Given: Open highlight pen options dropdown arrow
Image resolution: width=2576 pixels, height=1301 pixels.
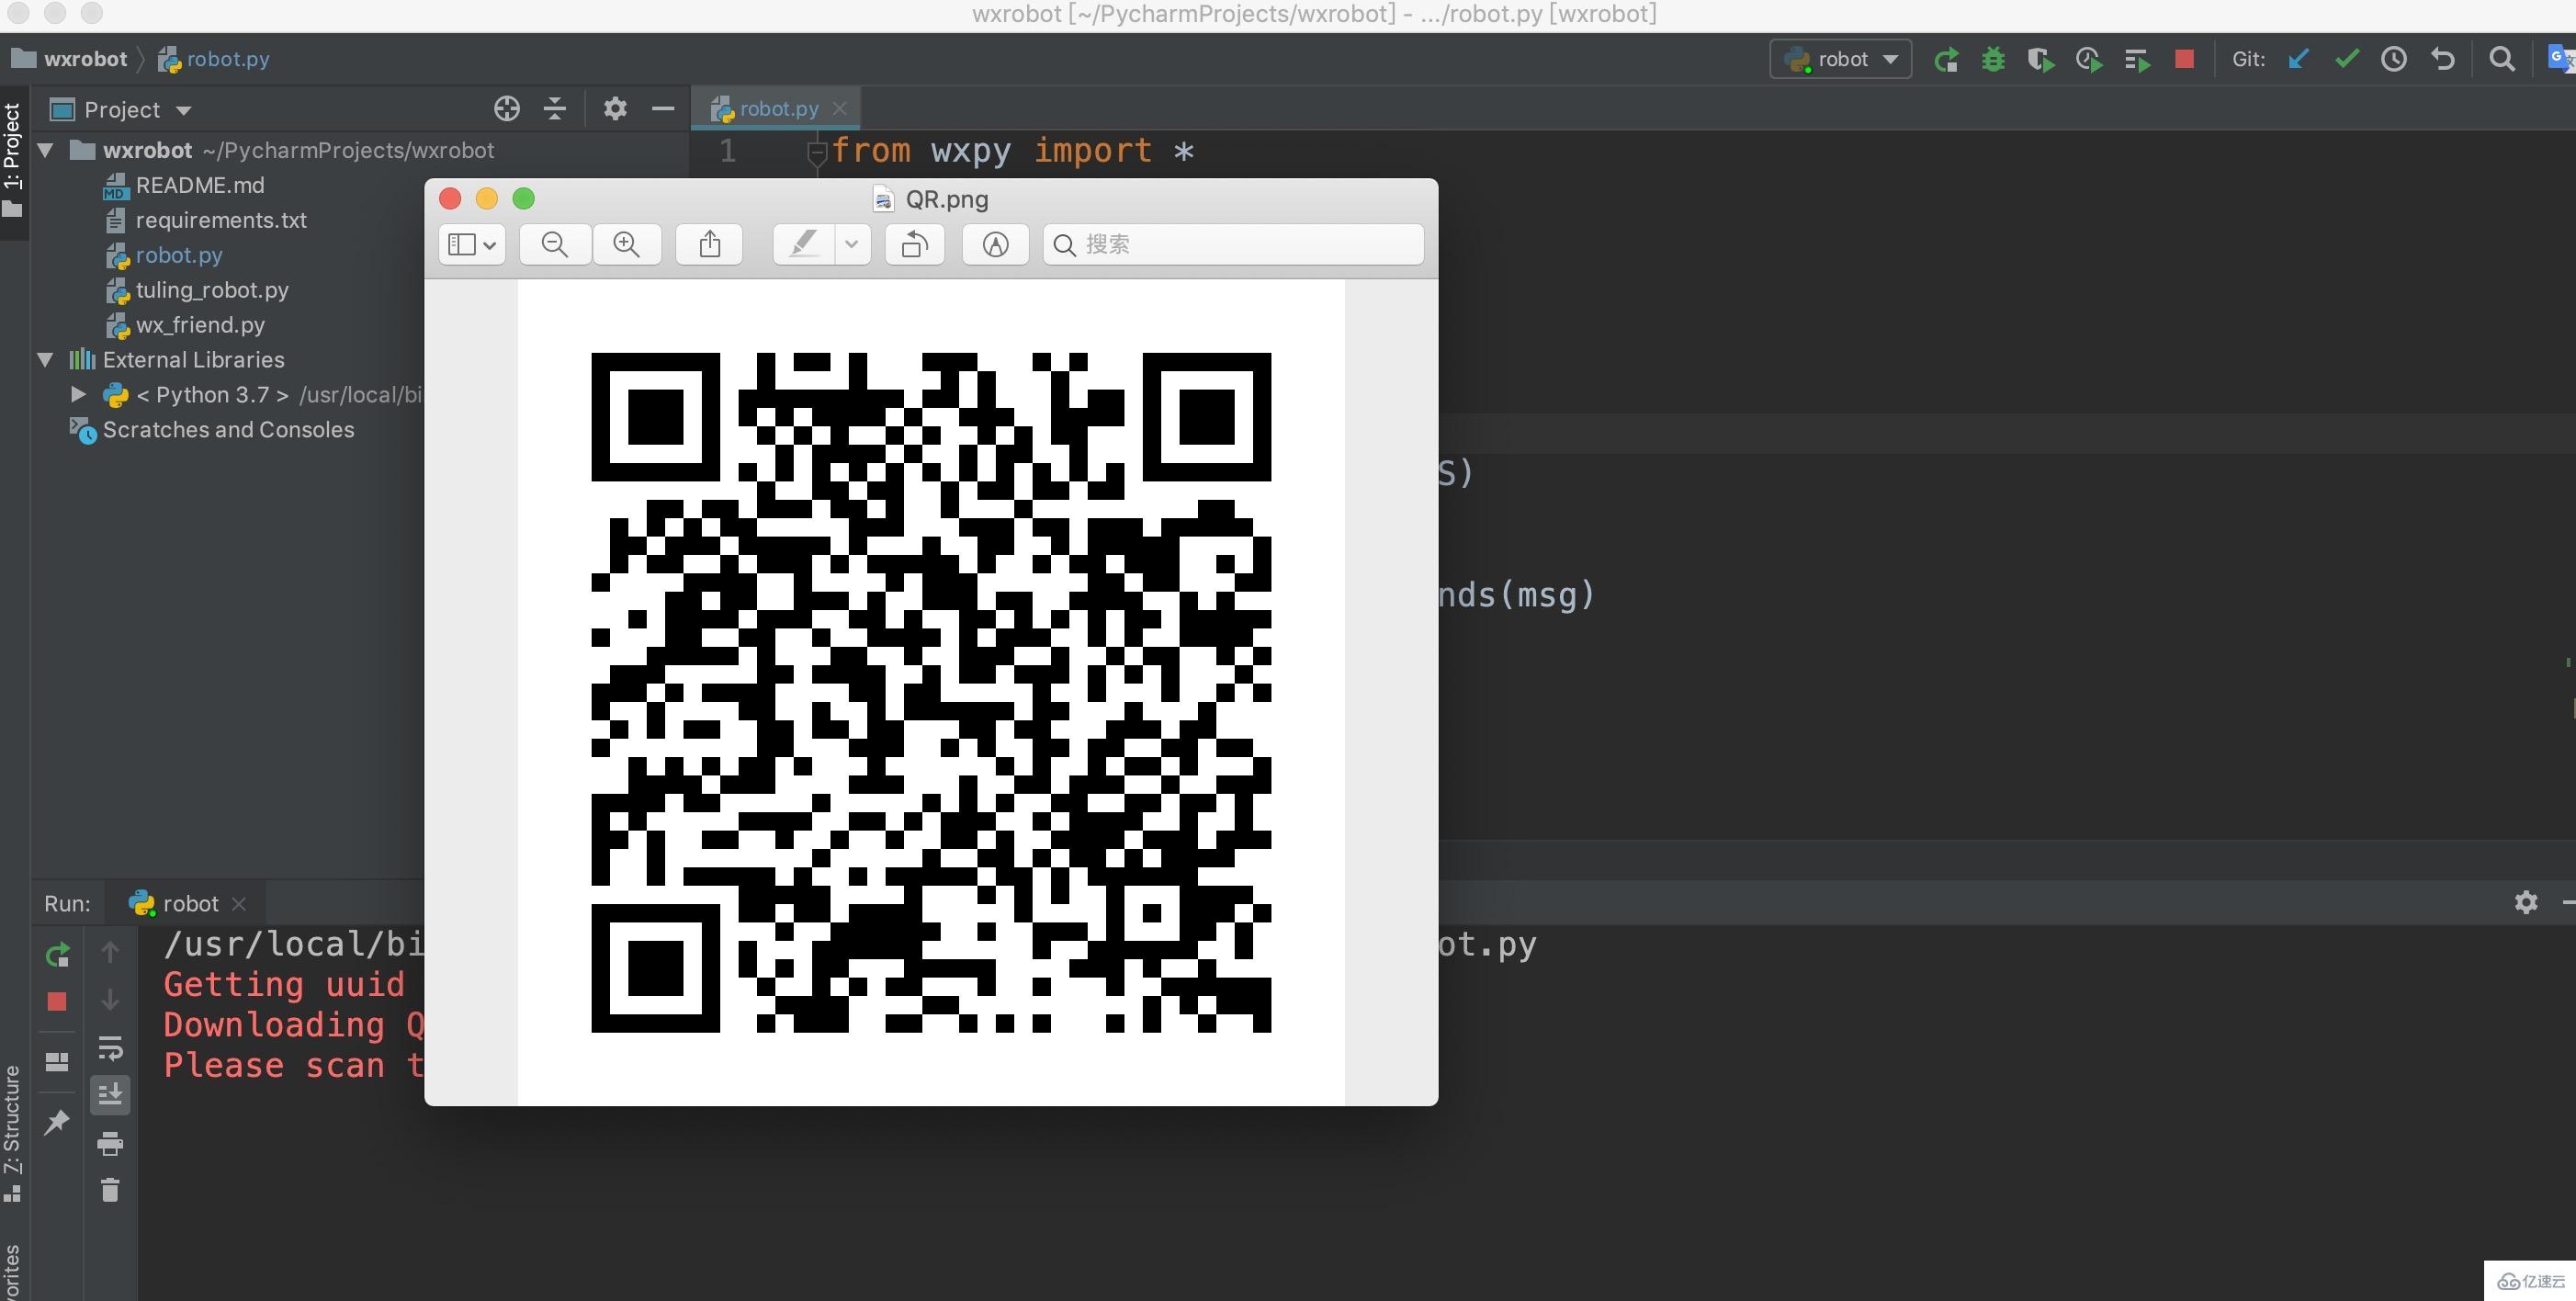Looking at the screenshot, I should [x=852, y=245].
